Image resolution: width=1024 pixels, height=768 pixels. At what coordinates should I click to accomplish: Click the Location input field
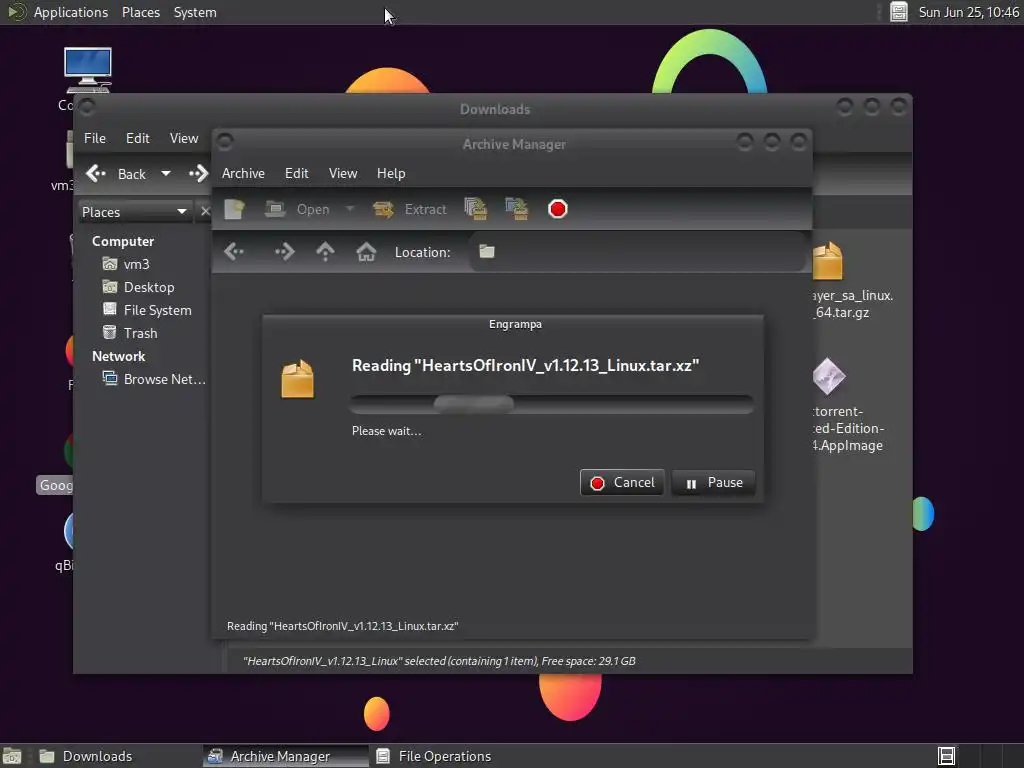637,251
